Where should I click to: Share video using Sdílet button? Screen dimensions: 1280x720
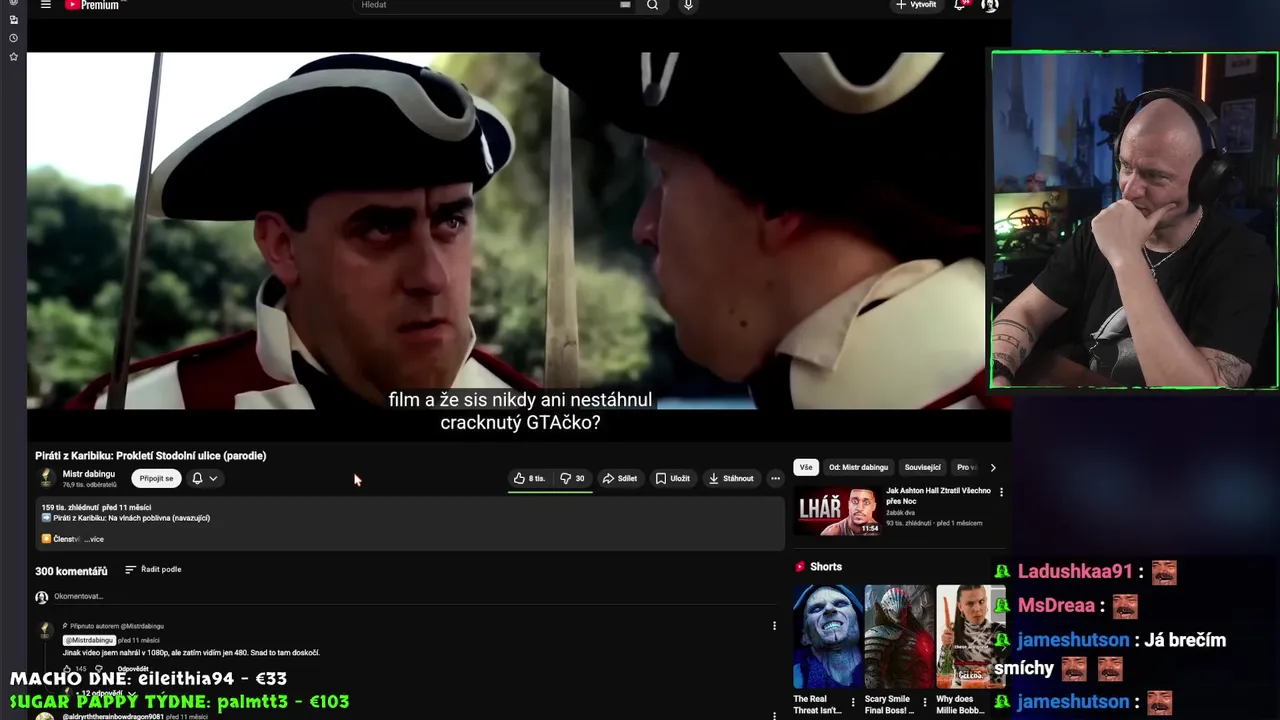pyautogui.click(x=619, y=478)
